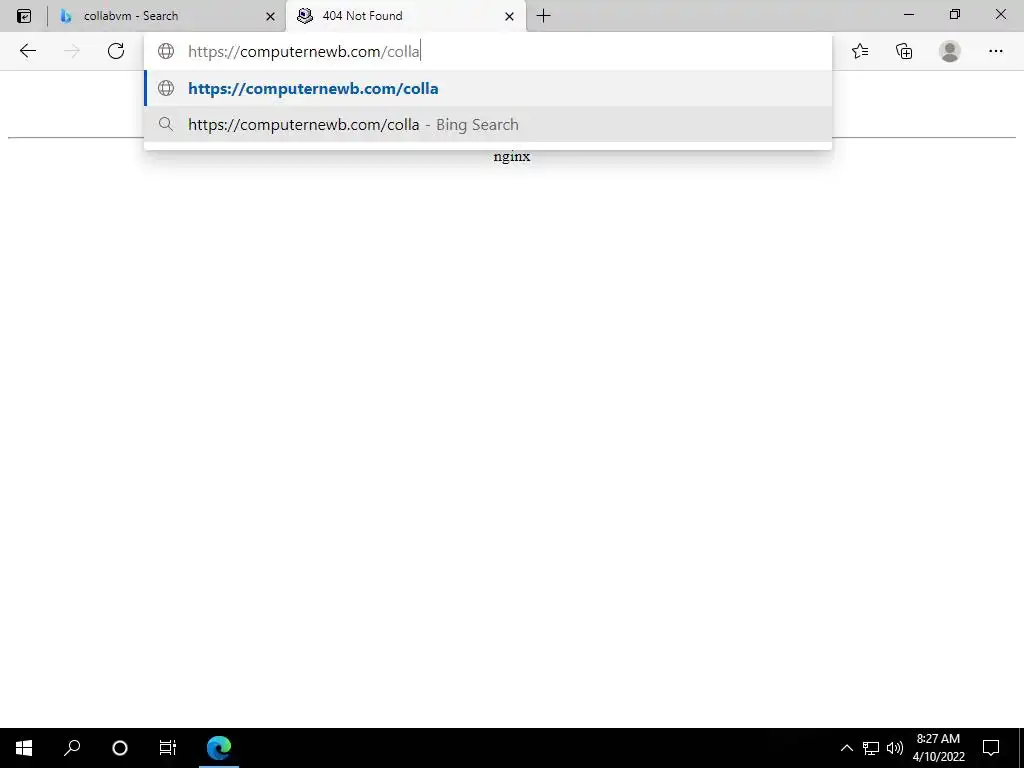Open the Collections icon
The width and height of the screenshot is (1024, 768).
(x=904, y=51)
